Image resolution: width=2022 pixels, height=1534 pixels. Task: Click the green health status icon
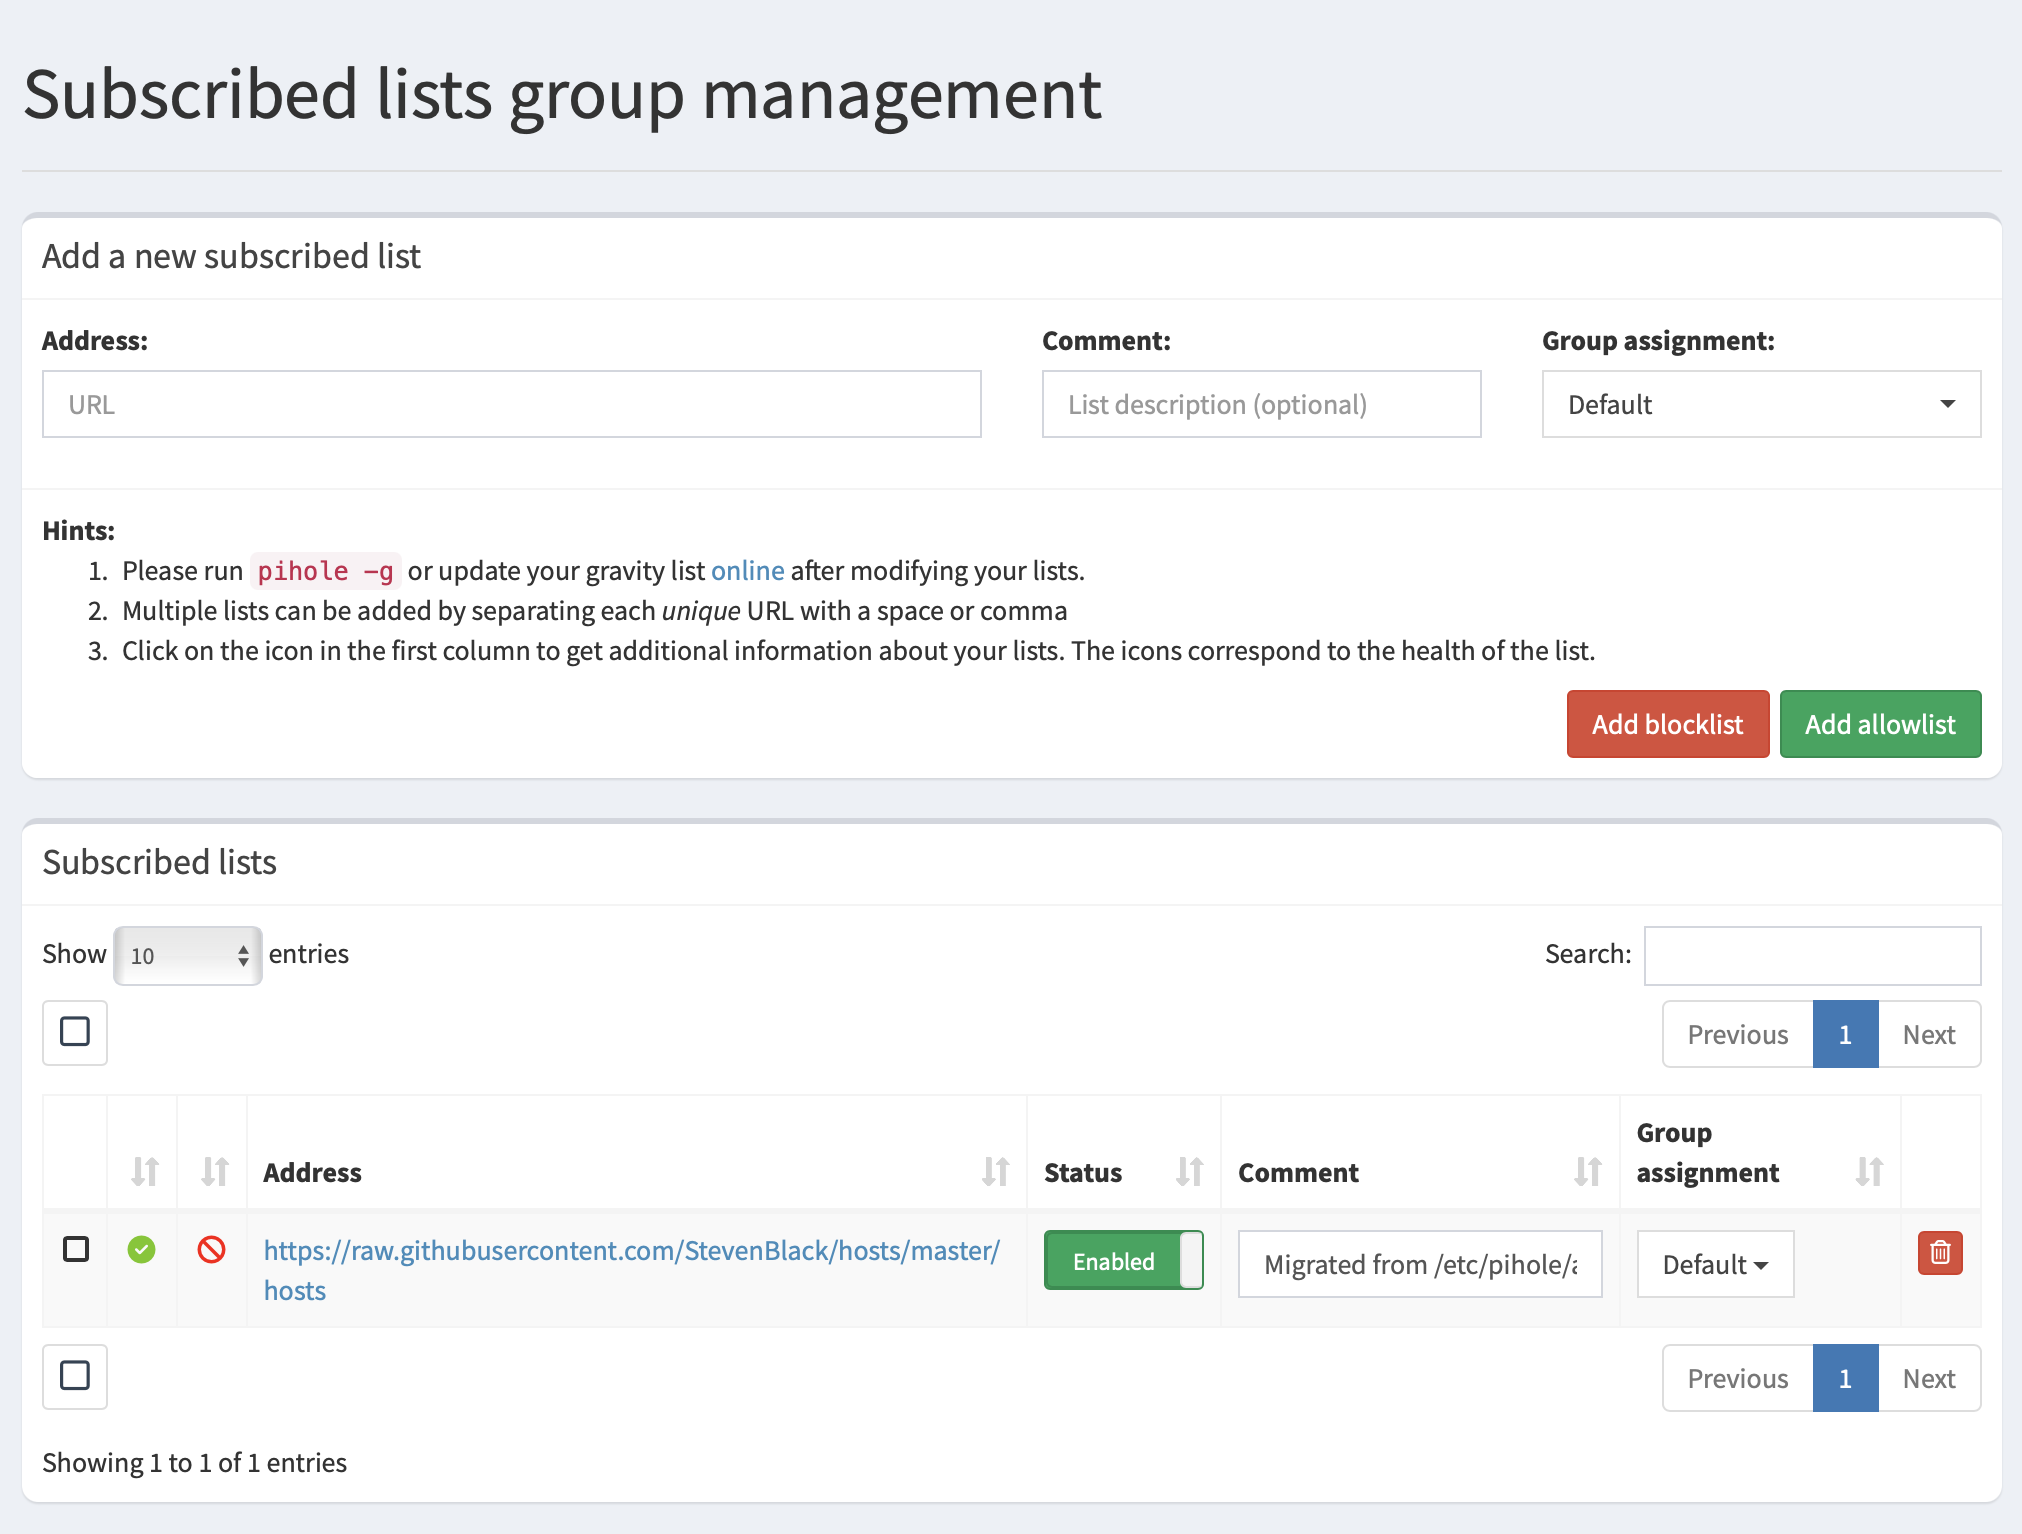point(141,1250)
